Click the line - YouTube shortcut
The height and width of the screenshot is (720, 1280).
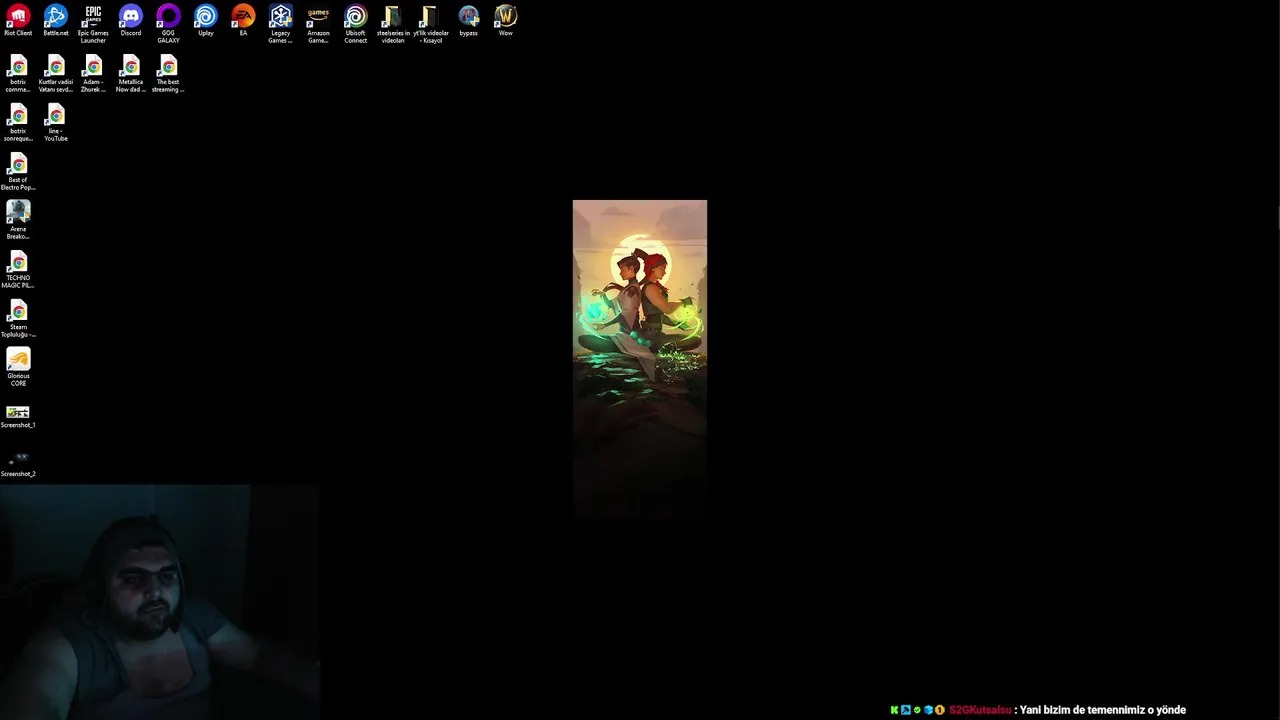(x=56, y=123)
